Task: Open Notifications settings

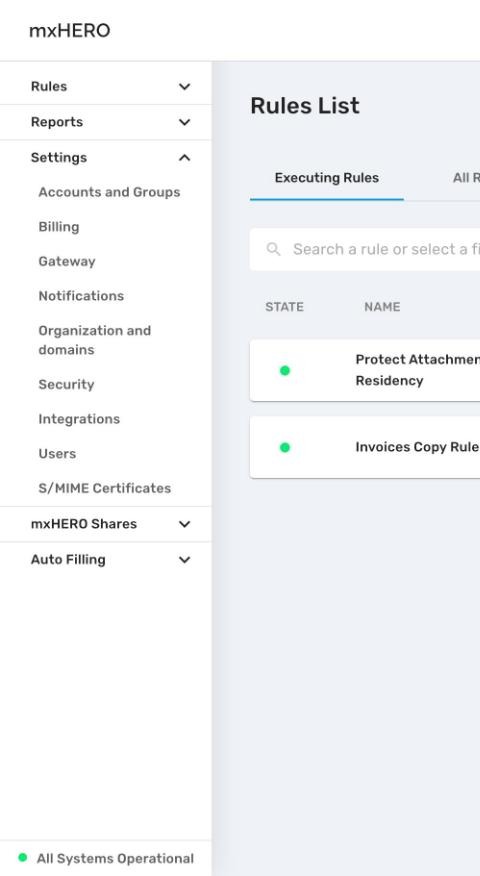Action: pyautogui.click(x=81, y=296)
